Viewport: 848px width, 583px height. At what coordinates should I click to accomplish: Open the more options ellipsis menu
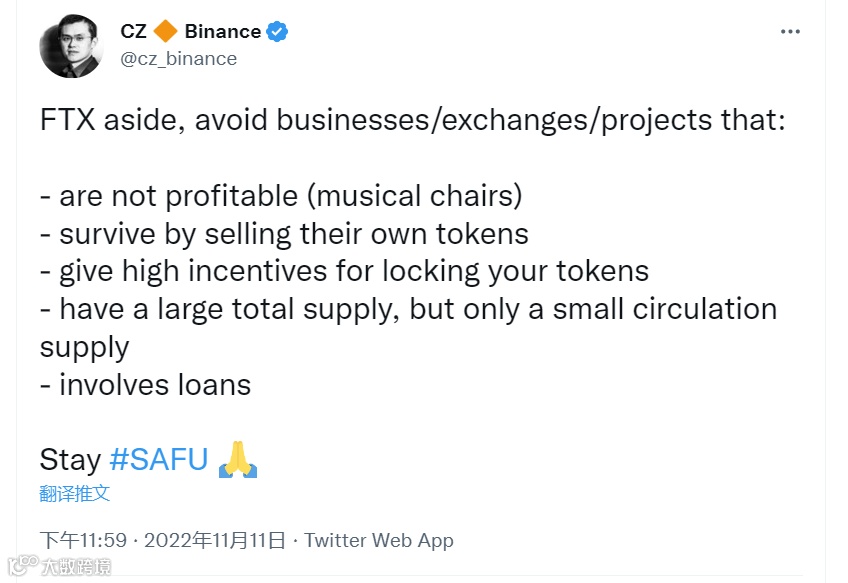click(790, 32)
